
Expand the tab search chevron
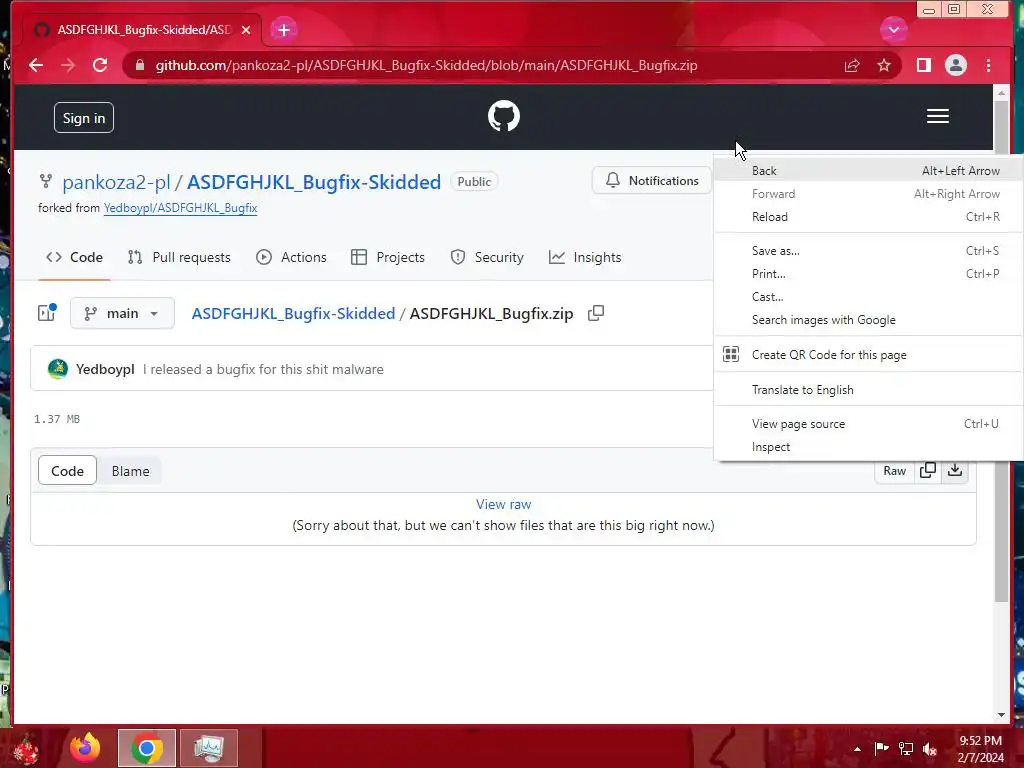pos(893,30)
